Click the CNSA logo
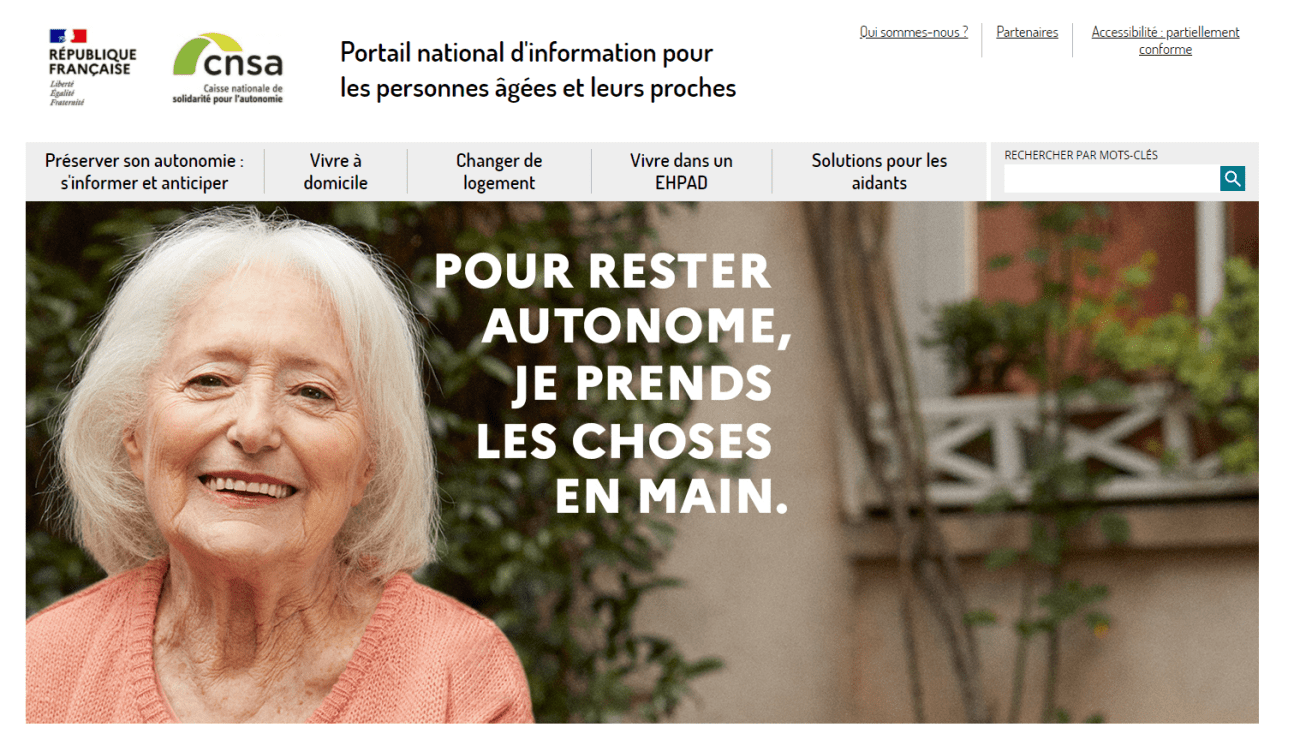 click(228, 68)
